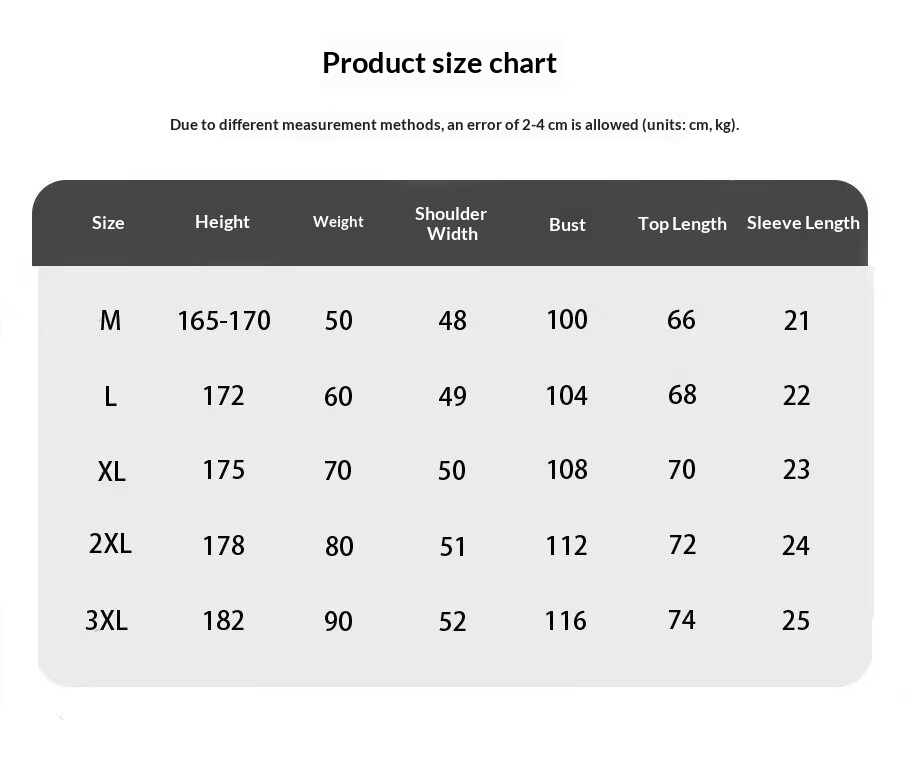
Task: Select the Size column header
Action: point(108,223)
